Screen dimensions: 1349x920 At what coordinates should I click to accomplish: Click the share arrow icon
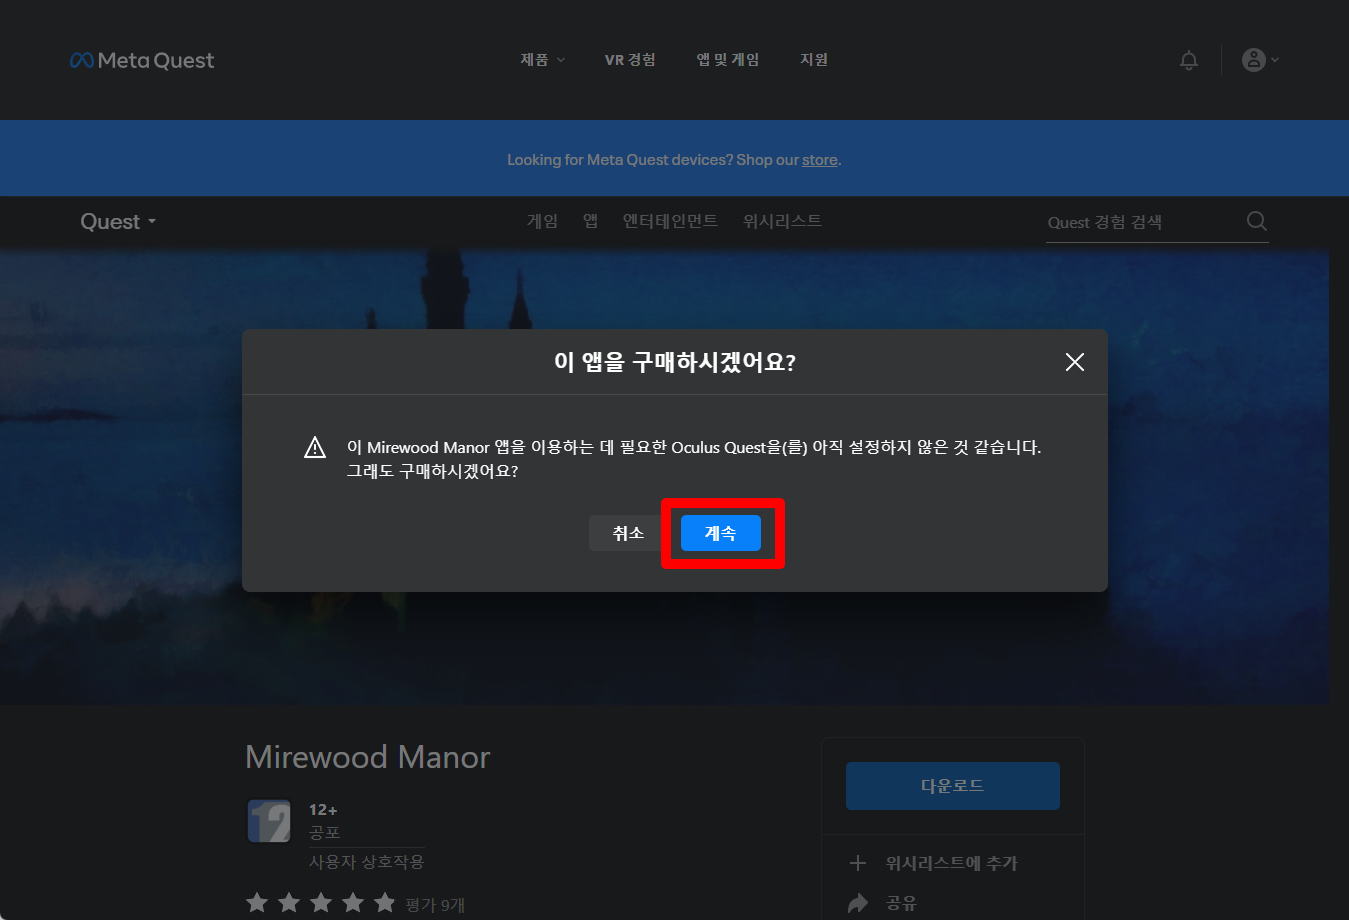pos(858,904)
